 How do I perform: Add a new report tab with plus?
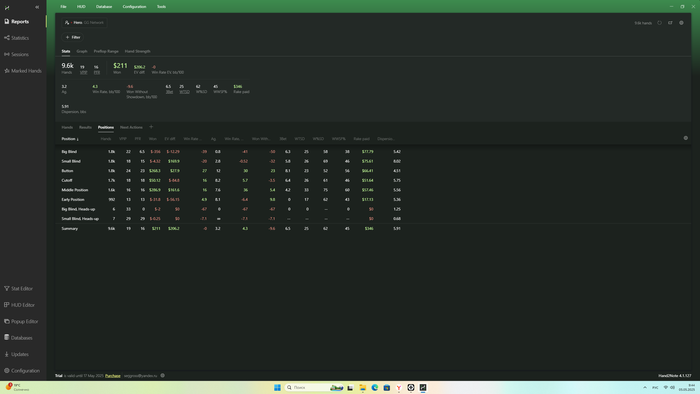151,127
